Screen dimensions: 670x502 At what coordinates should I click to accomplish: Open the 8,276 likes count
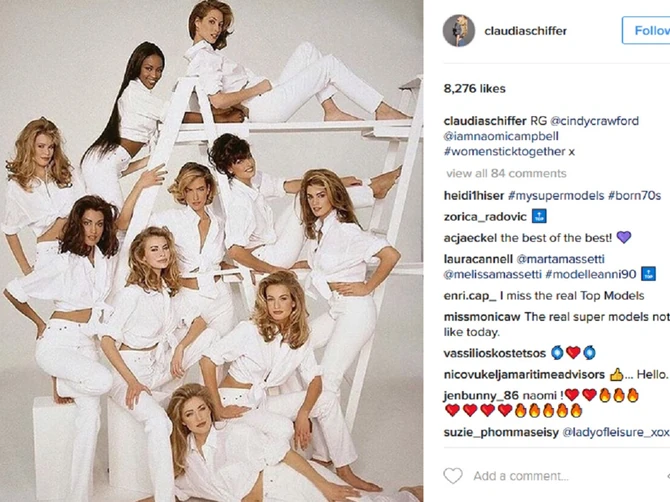coord(475,89)
